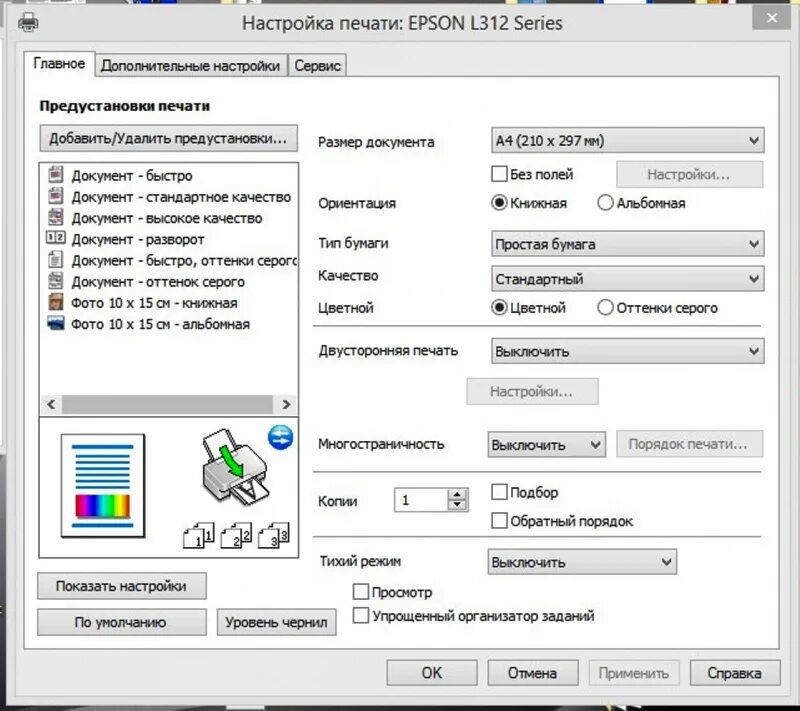800x711 pixels.
Task: Enable the "Без полей" checkbox
Action: (499, 174)
